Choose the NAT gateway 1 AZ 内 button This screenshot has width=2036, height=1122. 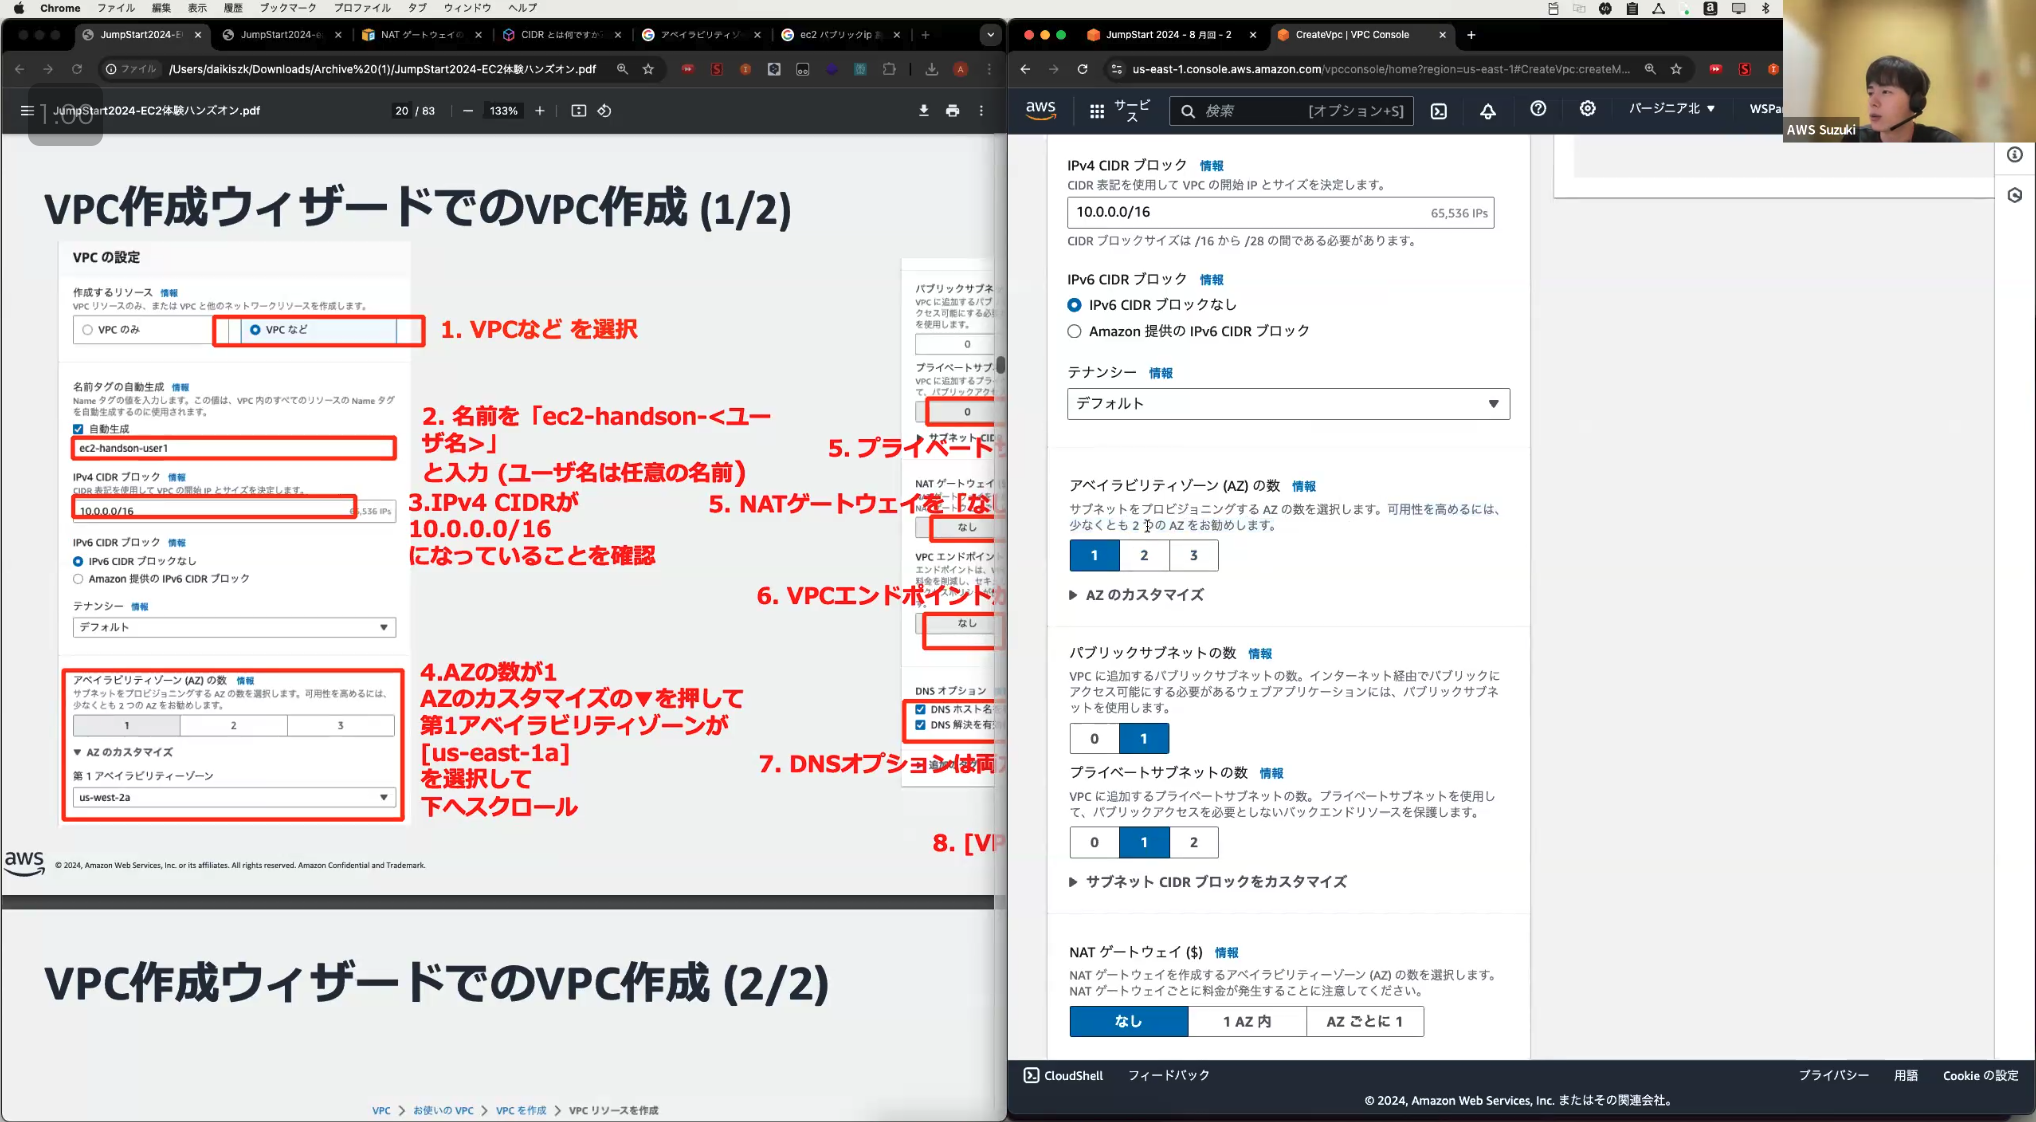click(1246, 1021)
